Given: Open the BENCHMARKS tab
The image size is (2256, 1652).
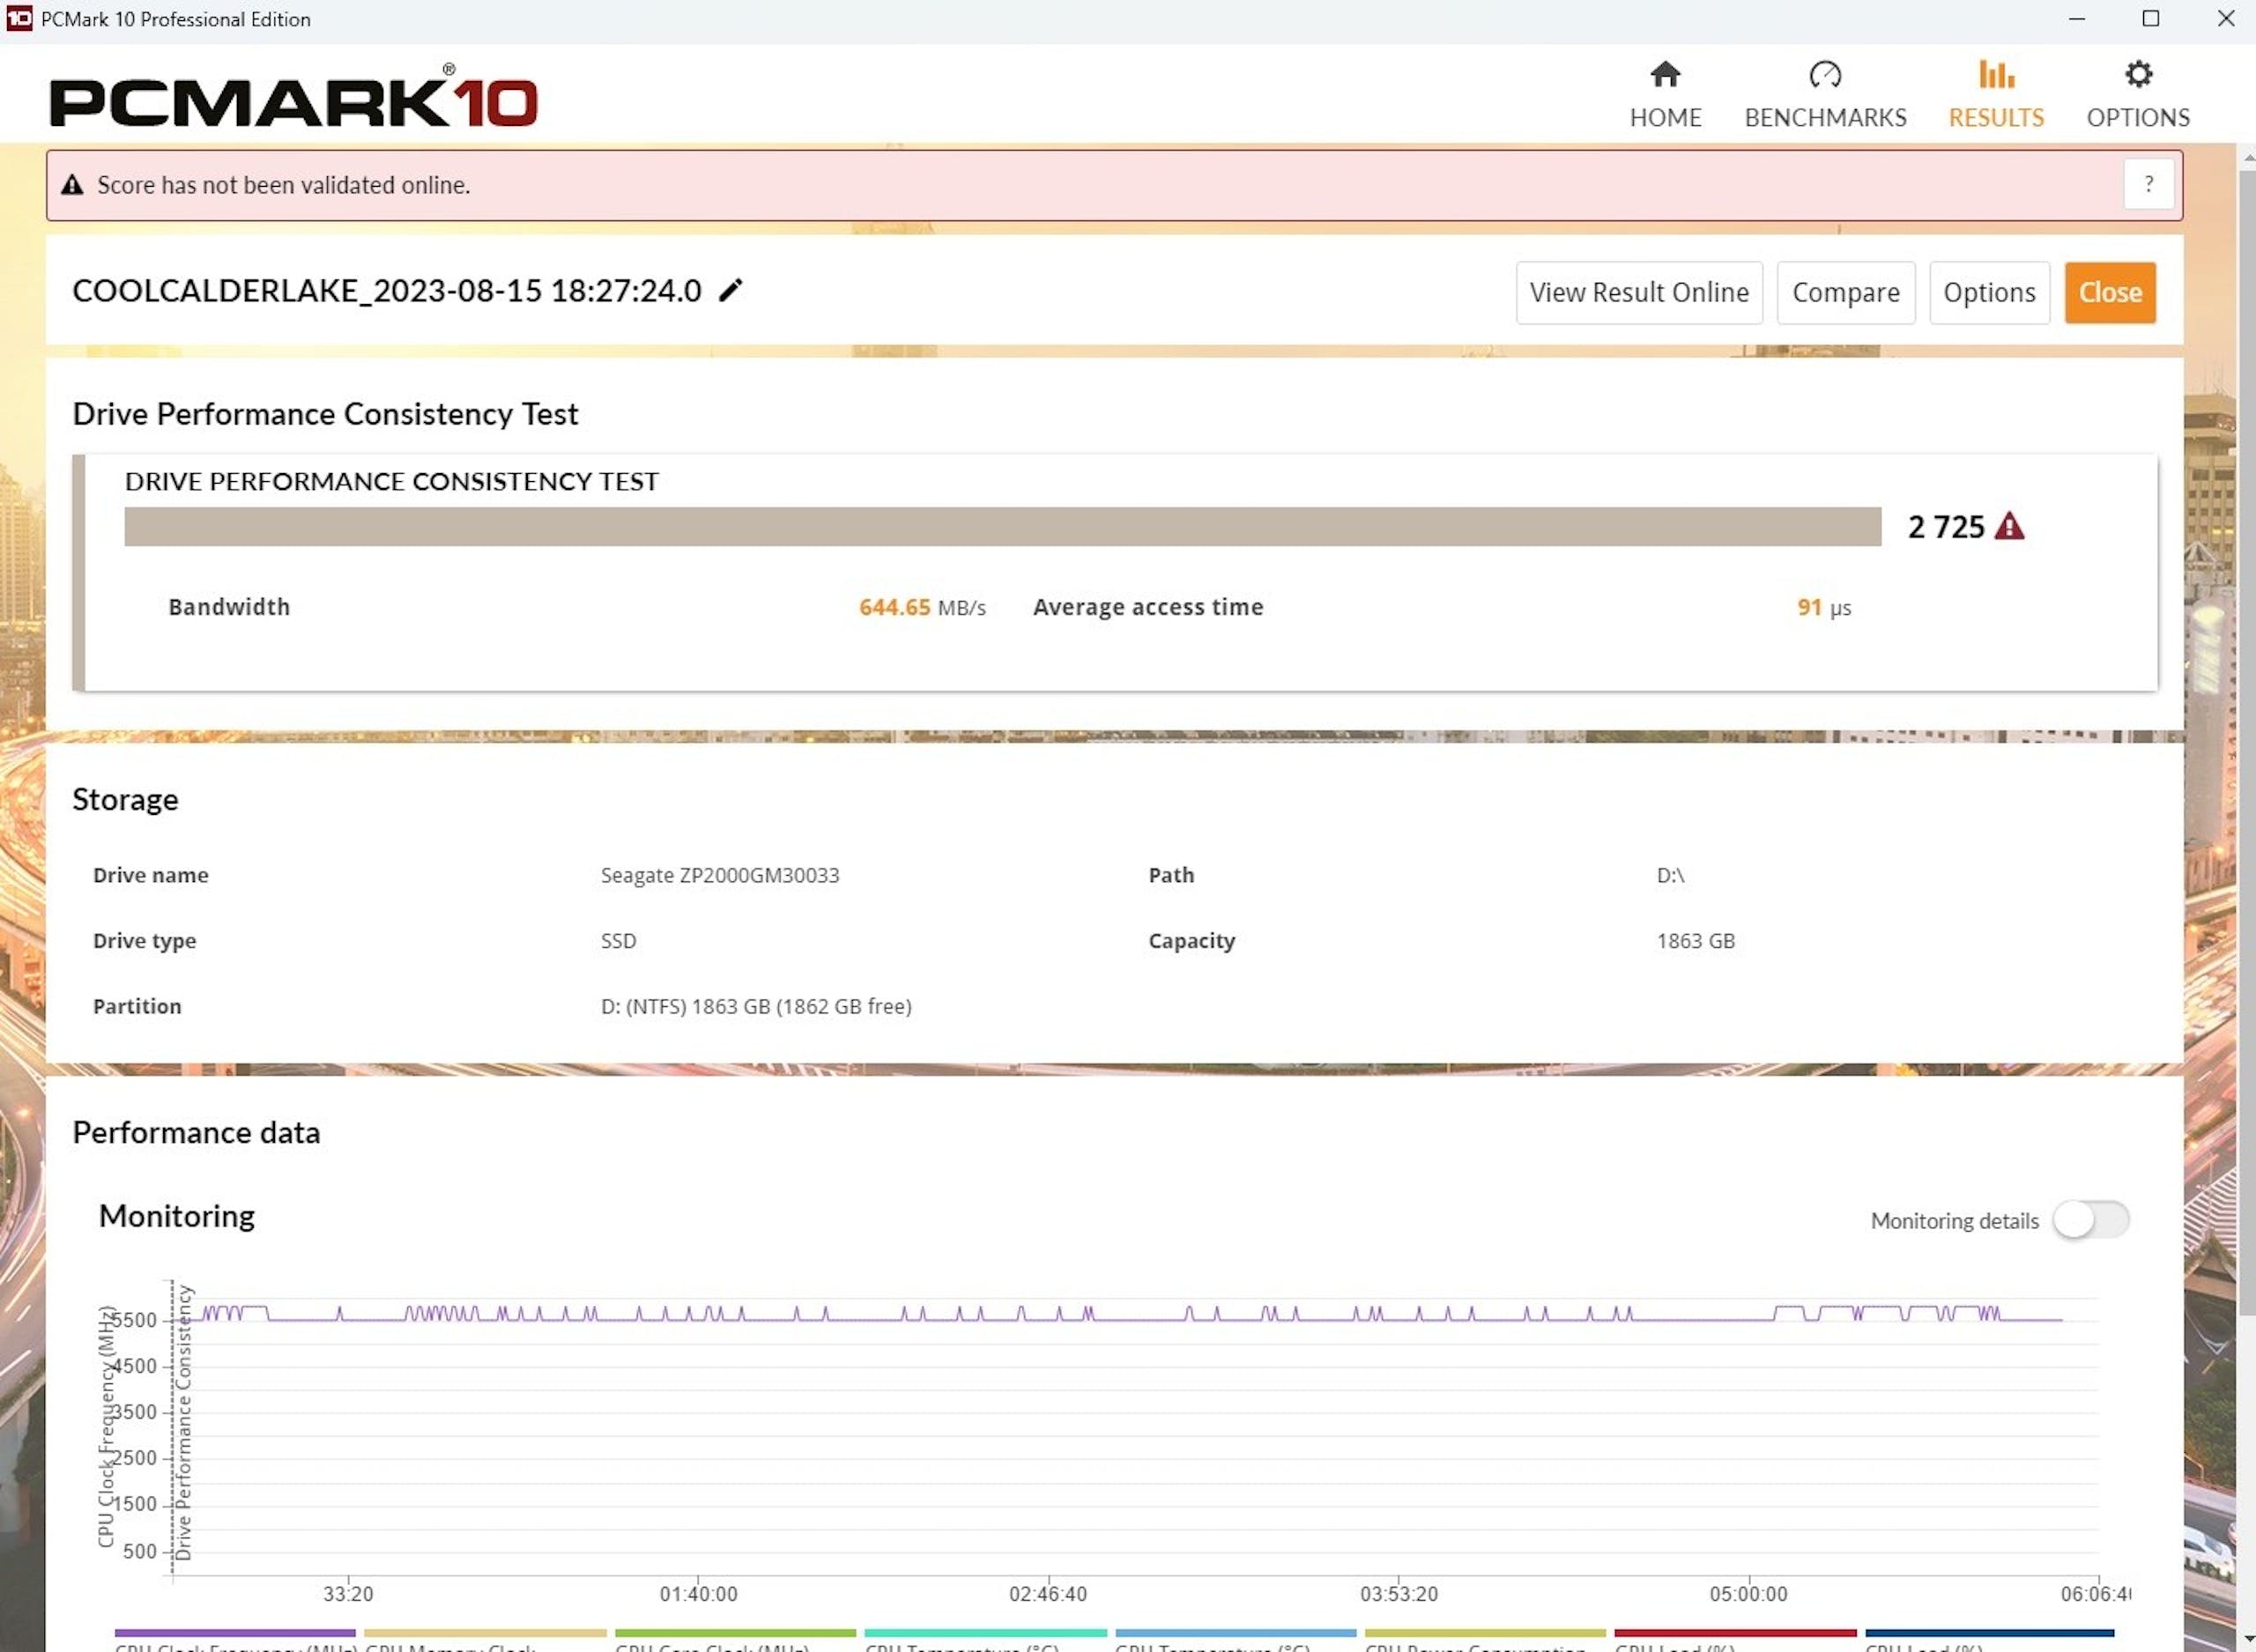Looking at the screenshot, I should click(1825, 95).
